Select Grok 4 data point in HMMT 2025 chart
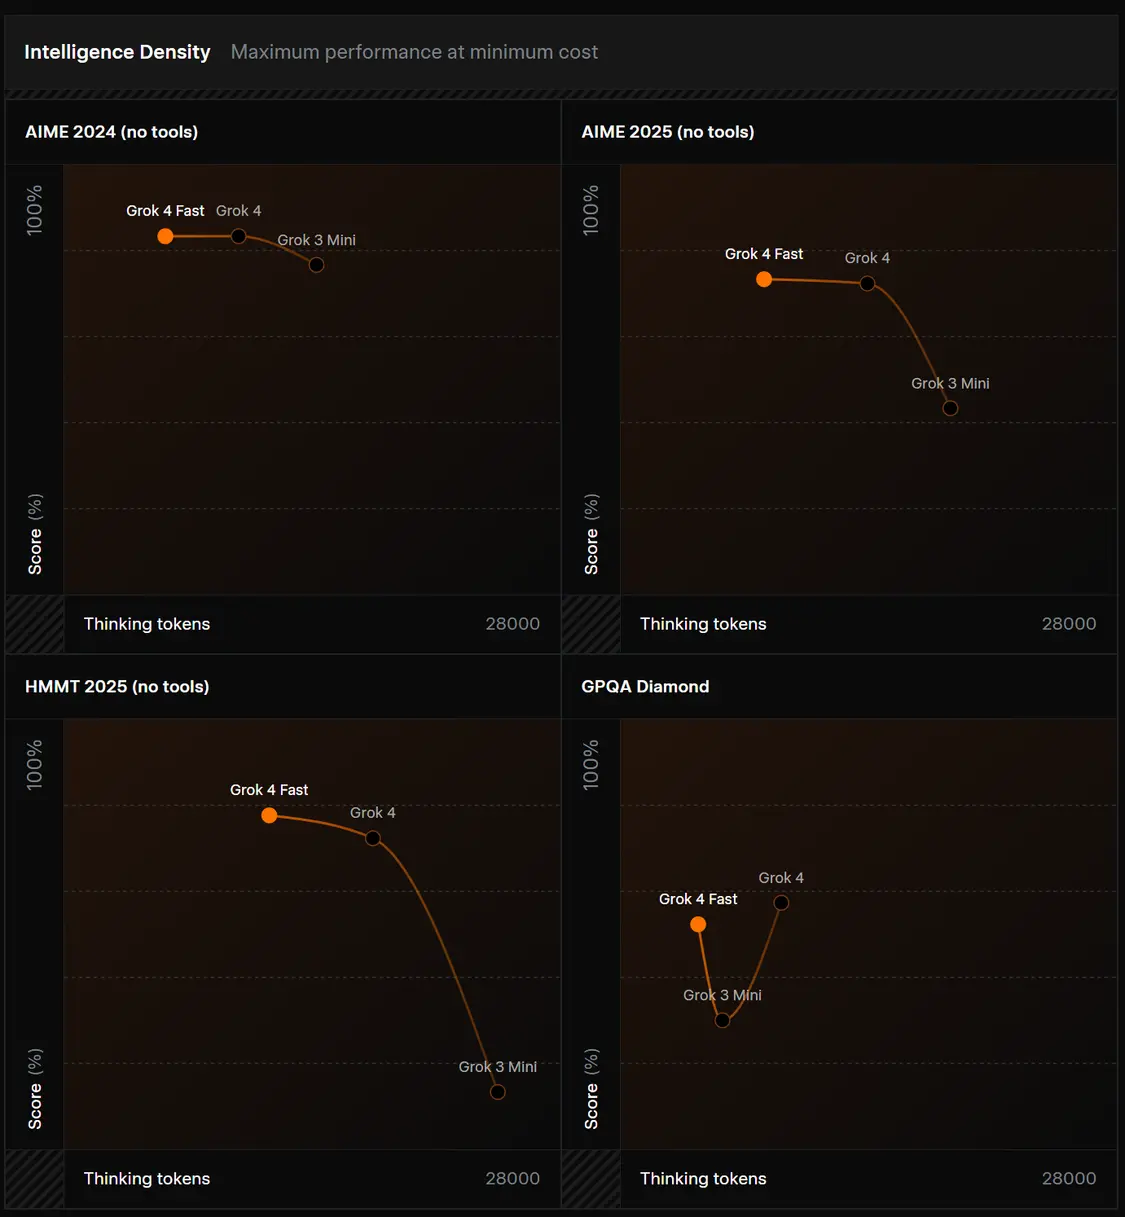Viewport: 1125px width, 1217px height. coord(373,838)
